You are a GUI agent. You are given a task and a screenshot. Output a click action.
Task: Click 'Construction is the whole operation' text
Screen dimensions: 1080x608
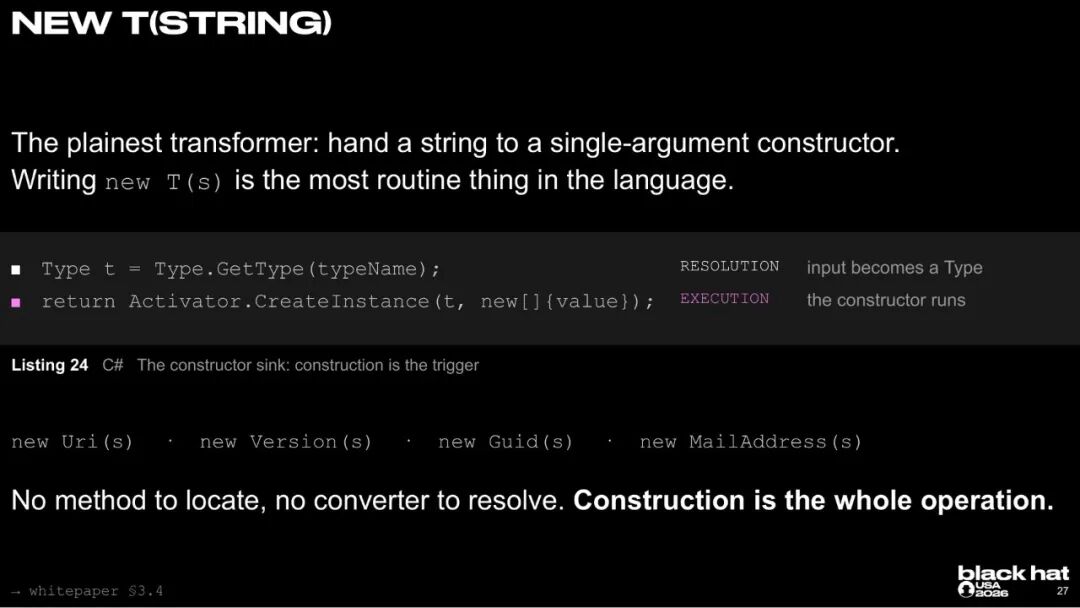point(813,501)
